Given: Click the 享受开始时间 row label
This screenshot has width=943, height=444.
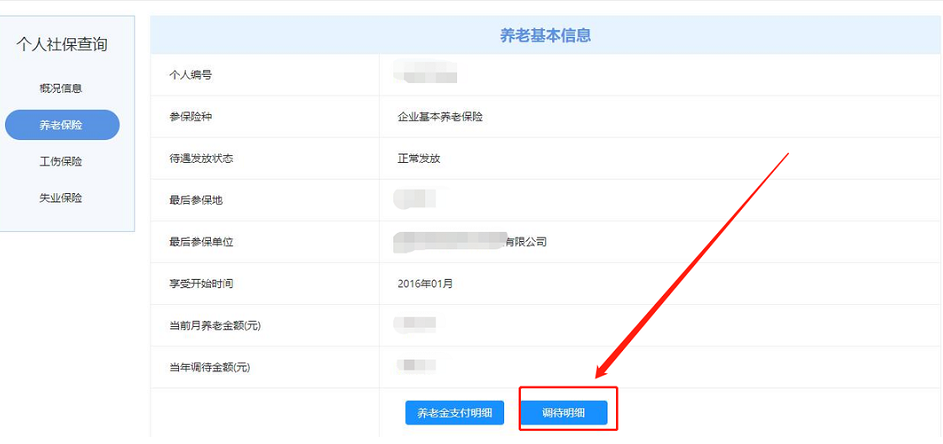Looking at the screenshot, I should tap(201, 284).
